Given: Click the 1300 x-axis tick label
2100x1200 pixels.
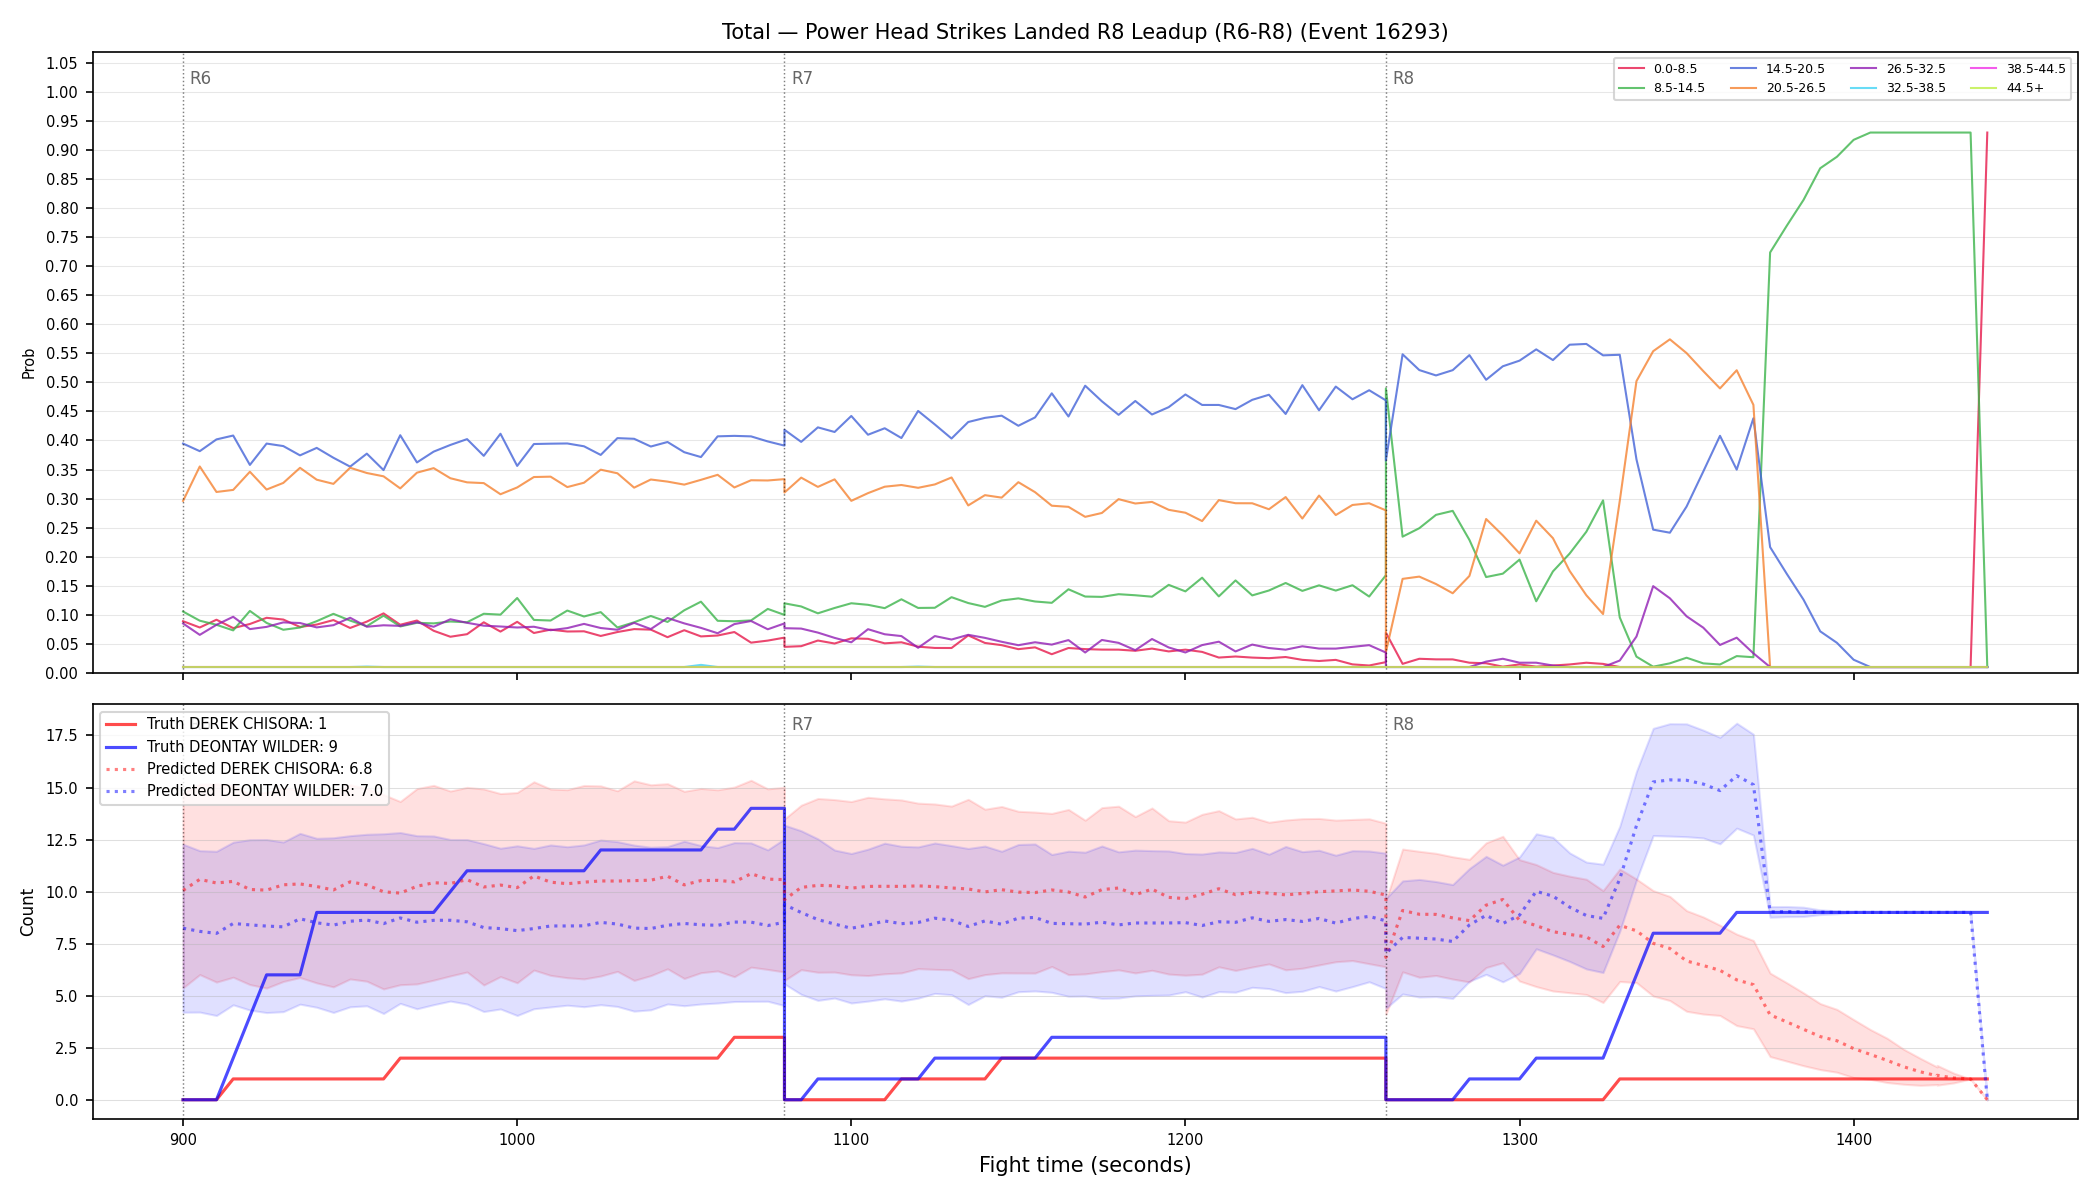Looking at the screenshot, I should 1519,1138.
